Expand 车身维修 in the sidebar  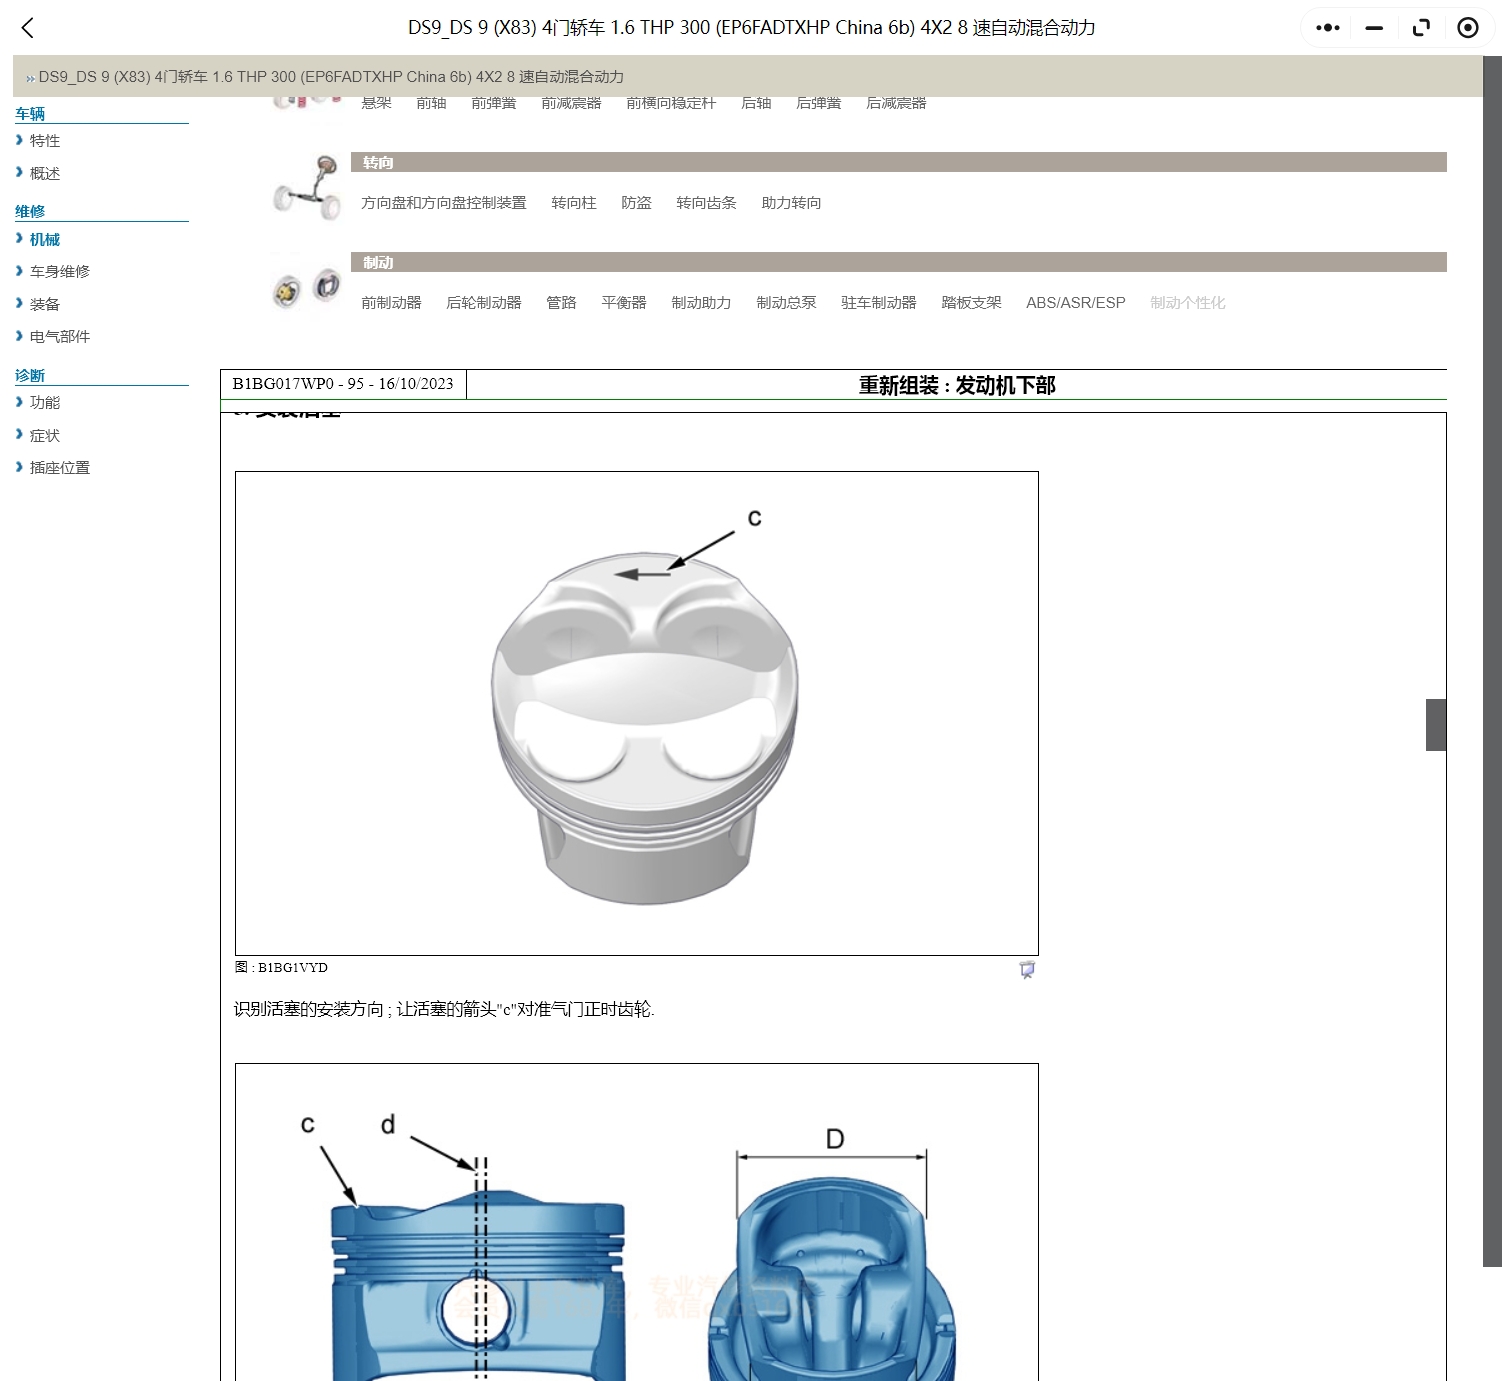(59, 271)
